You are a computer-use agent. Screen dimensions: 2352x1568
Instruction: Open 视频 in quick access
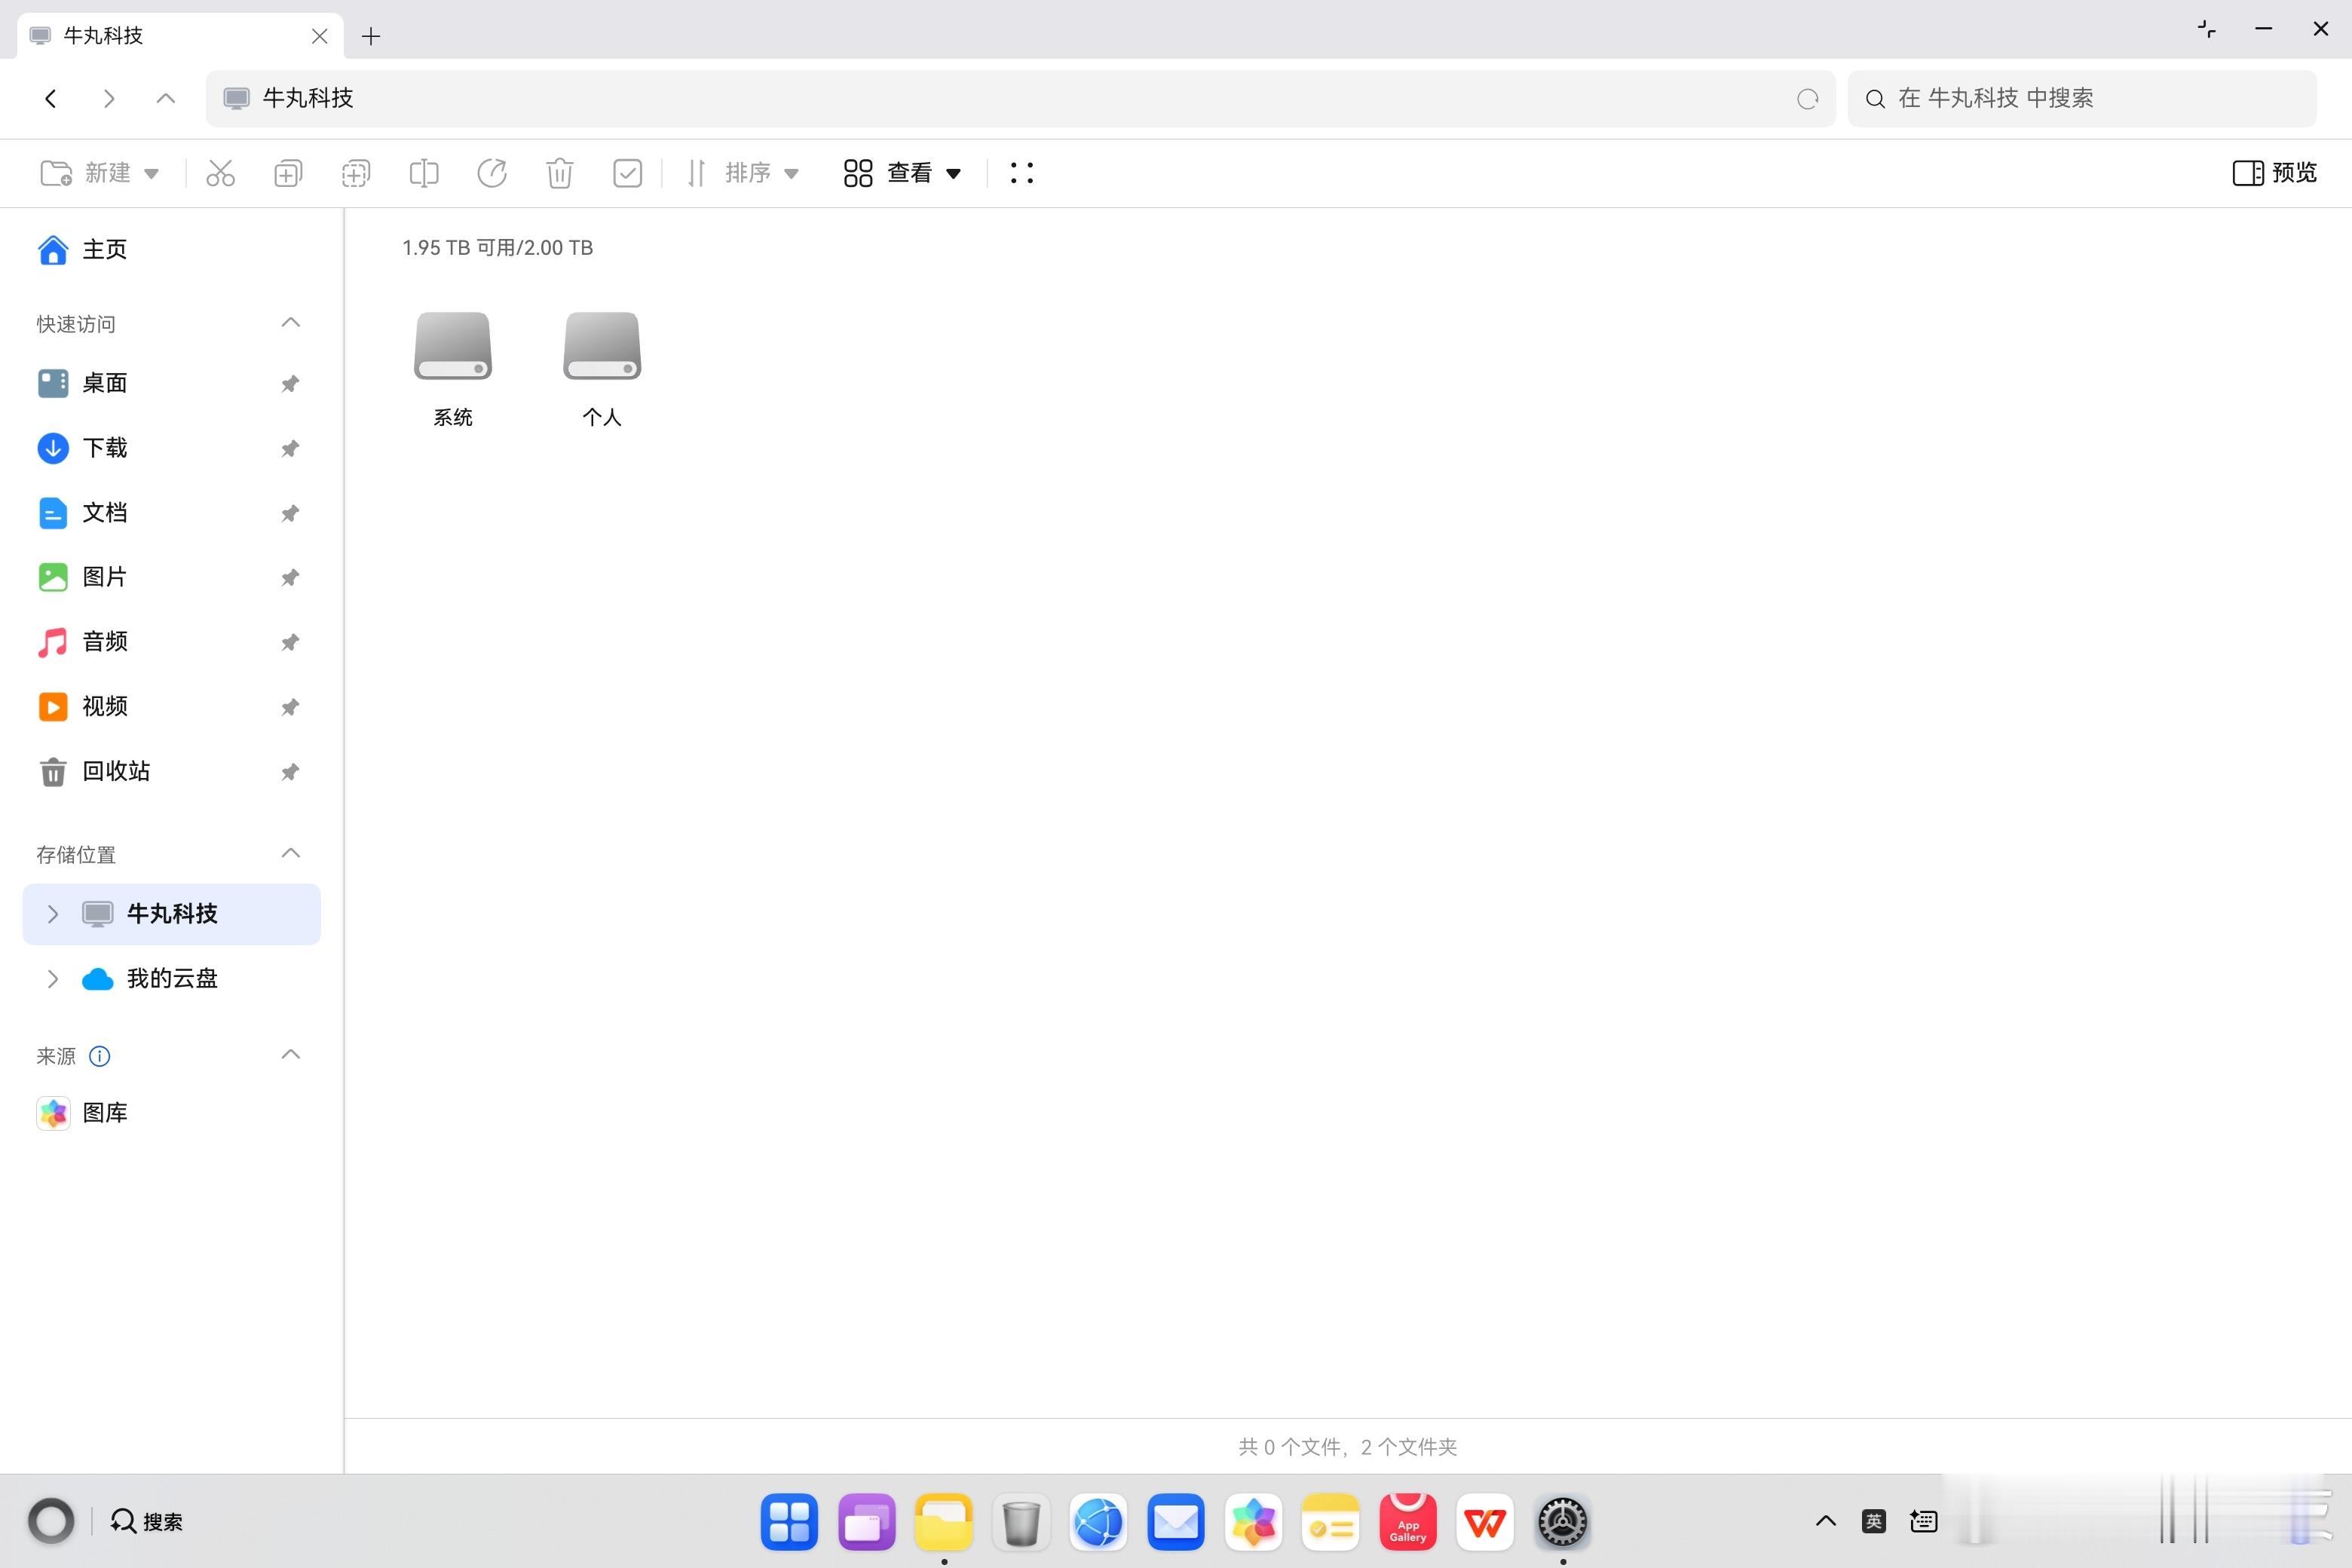171,707
